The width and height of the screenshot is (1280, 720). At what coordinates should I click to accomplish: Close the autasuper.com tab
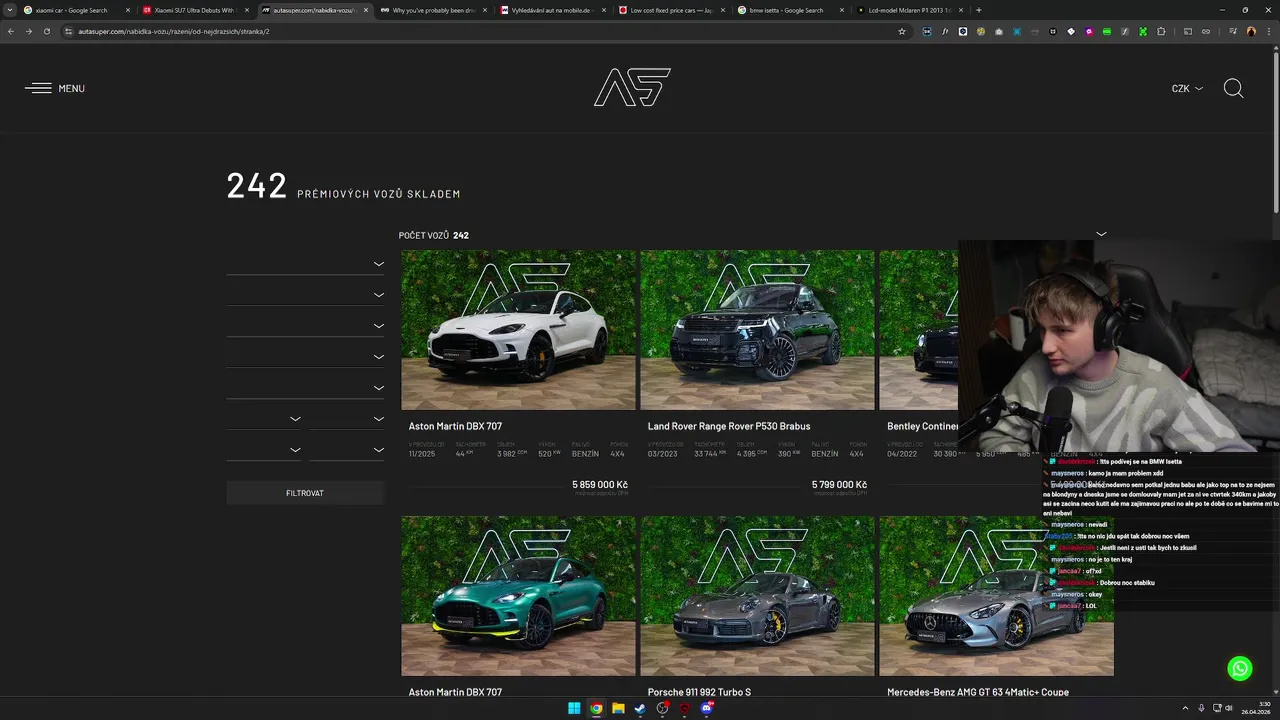coord(366,10)
